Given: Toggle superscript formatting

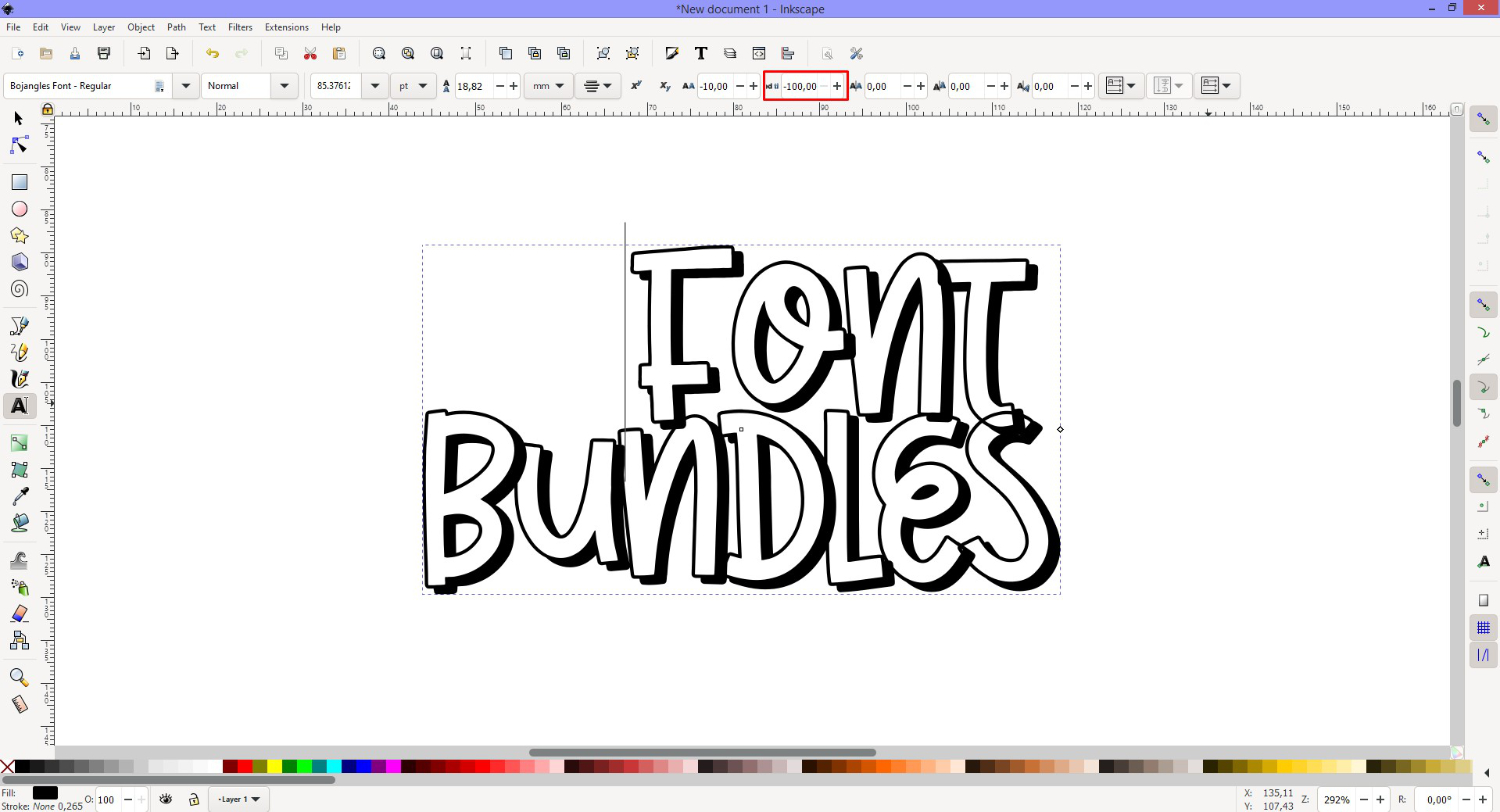Looking at the screenshot, I should 636,86.
